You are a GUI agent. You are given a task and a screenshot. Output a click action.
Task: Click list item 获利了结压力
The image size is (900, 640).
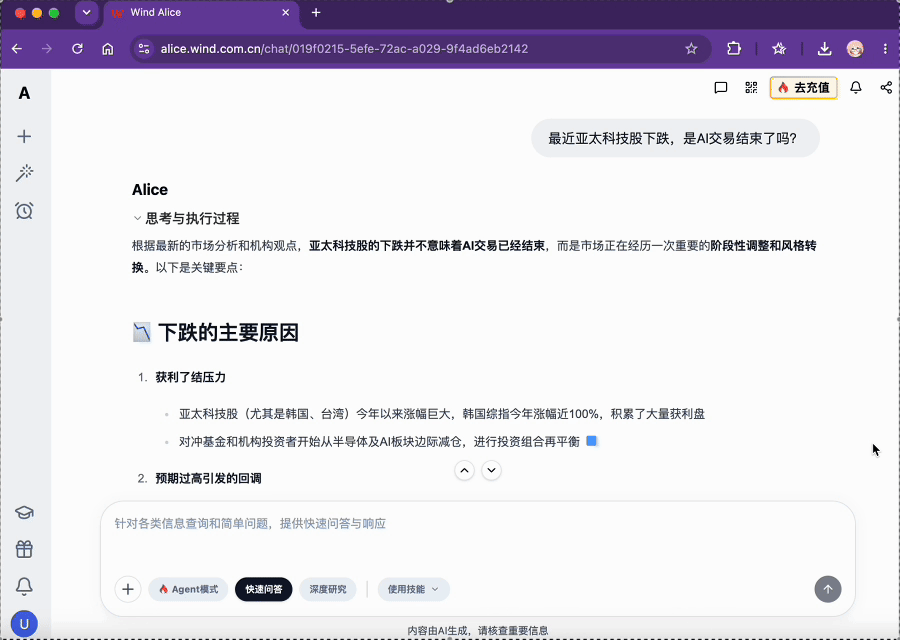[191, 377]
